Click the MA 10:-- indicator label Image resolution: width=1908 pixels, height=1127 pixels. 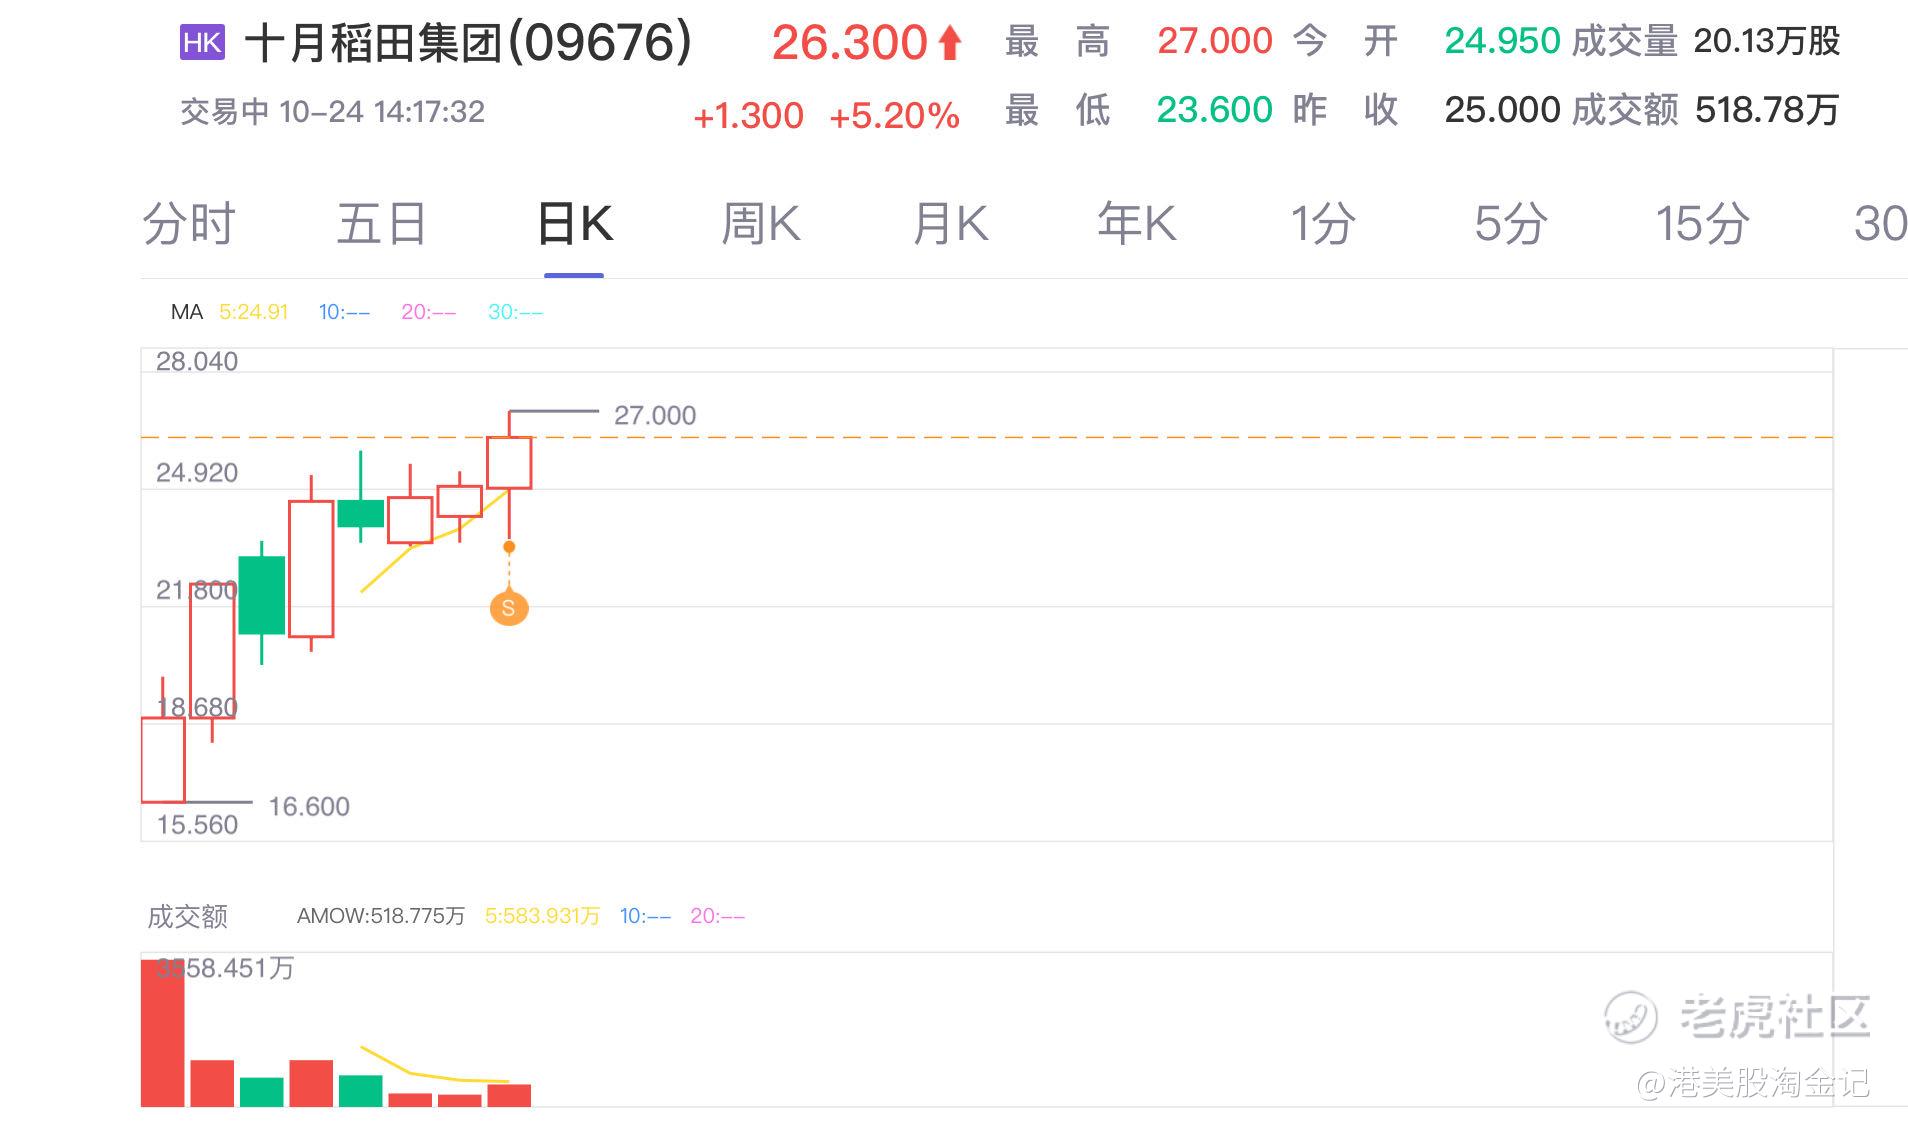coord(344,312)
